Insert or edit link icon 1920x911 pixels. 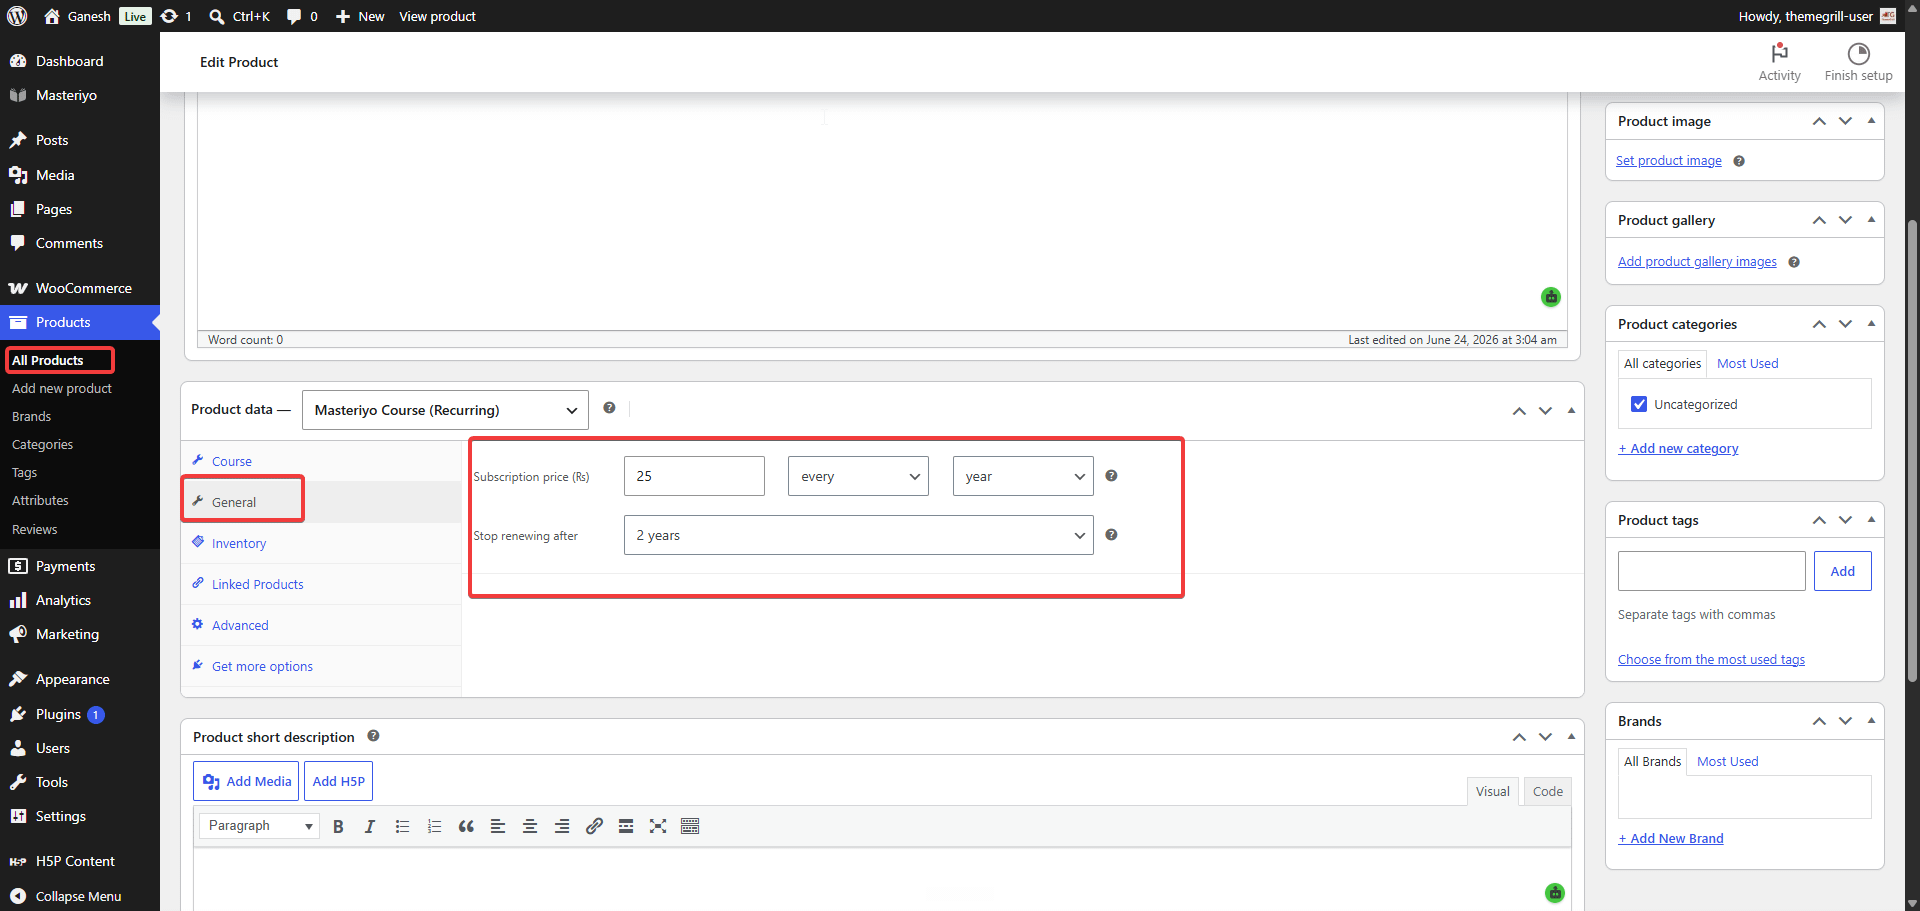coord(594,826)
